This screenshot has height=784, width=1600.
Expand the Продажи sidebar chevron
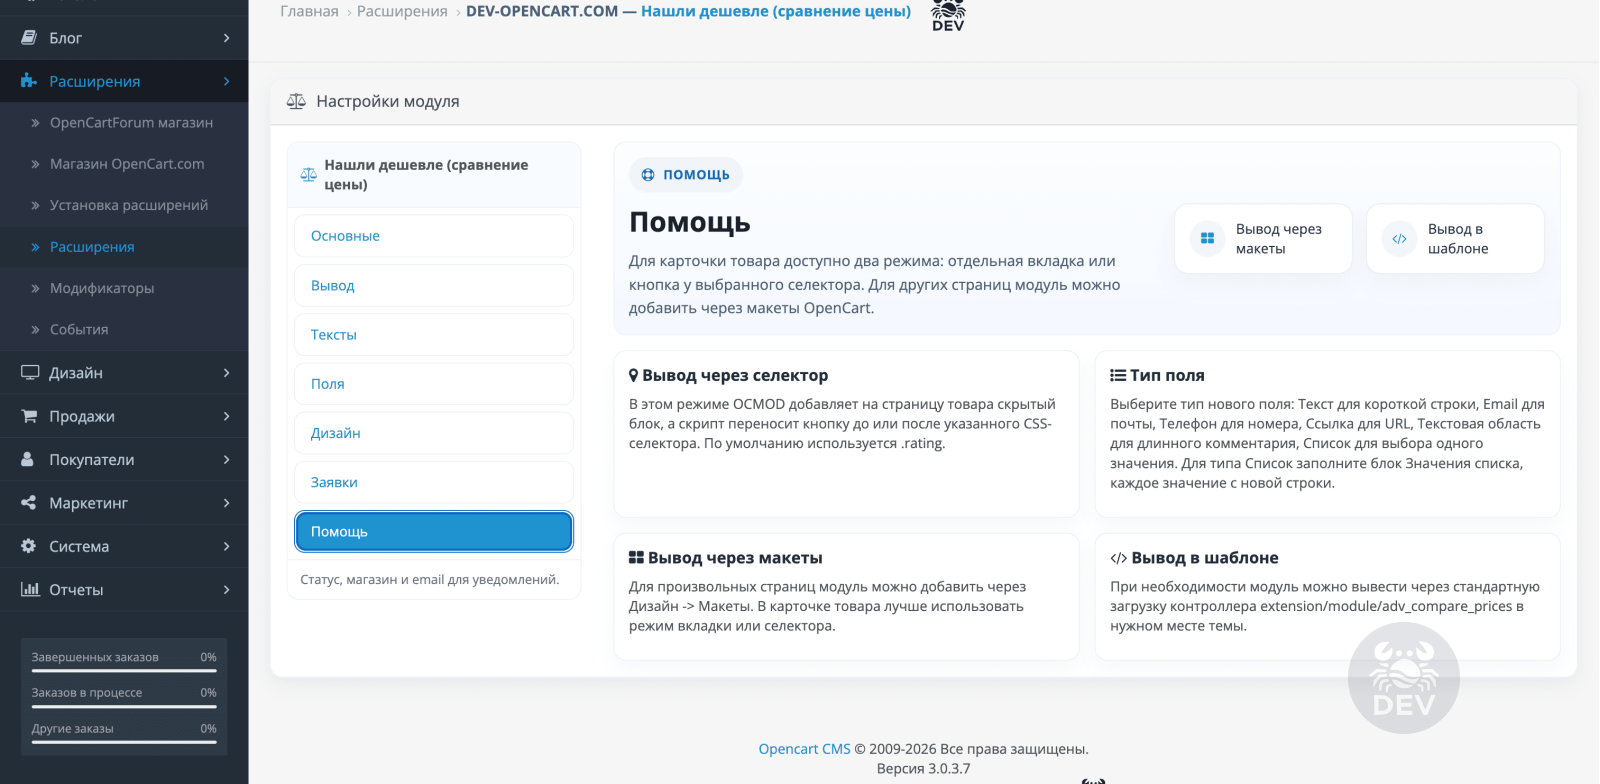point(227,416)
